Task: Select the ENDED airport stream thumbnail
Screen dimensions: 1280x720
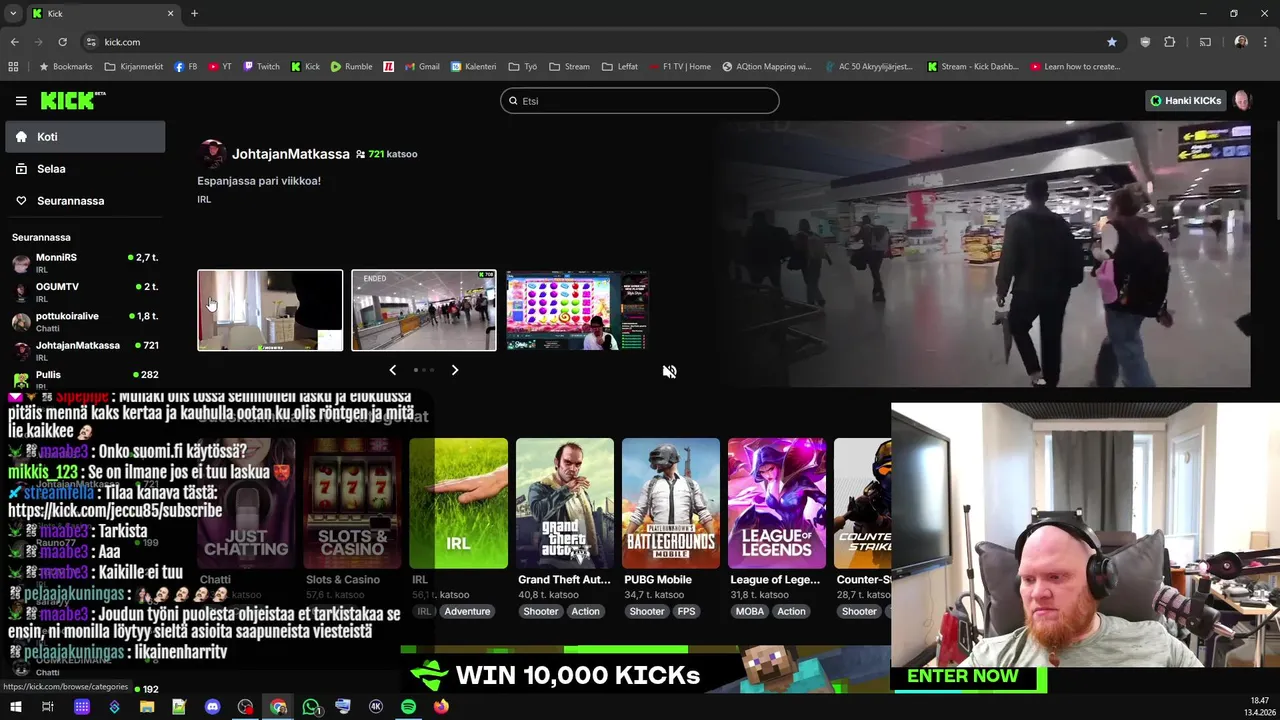Action: 424,310
